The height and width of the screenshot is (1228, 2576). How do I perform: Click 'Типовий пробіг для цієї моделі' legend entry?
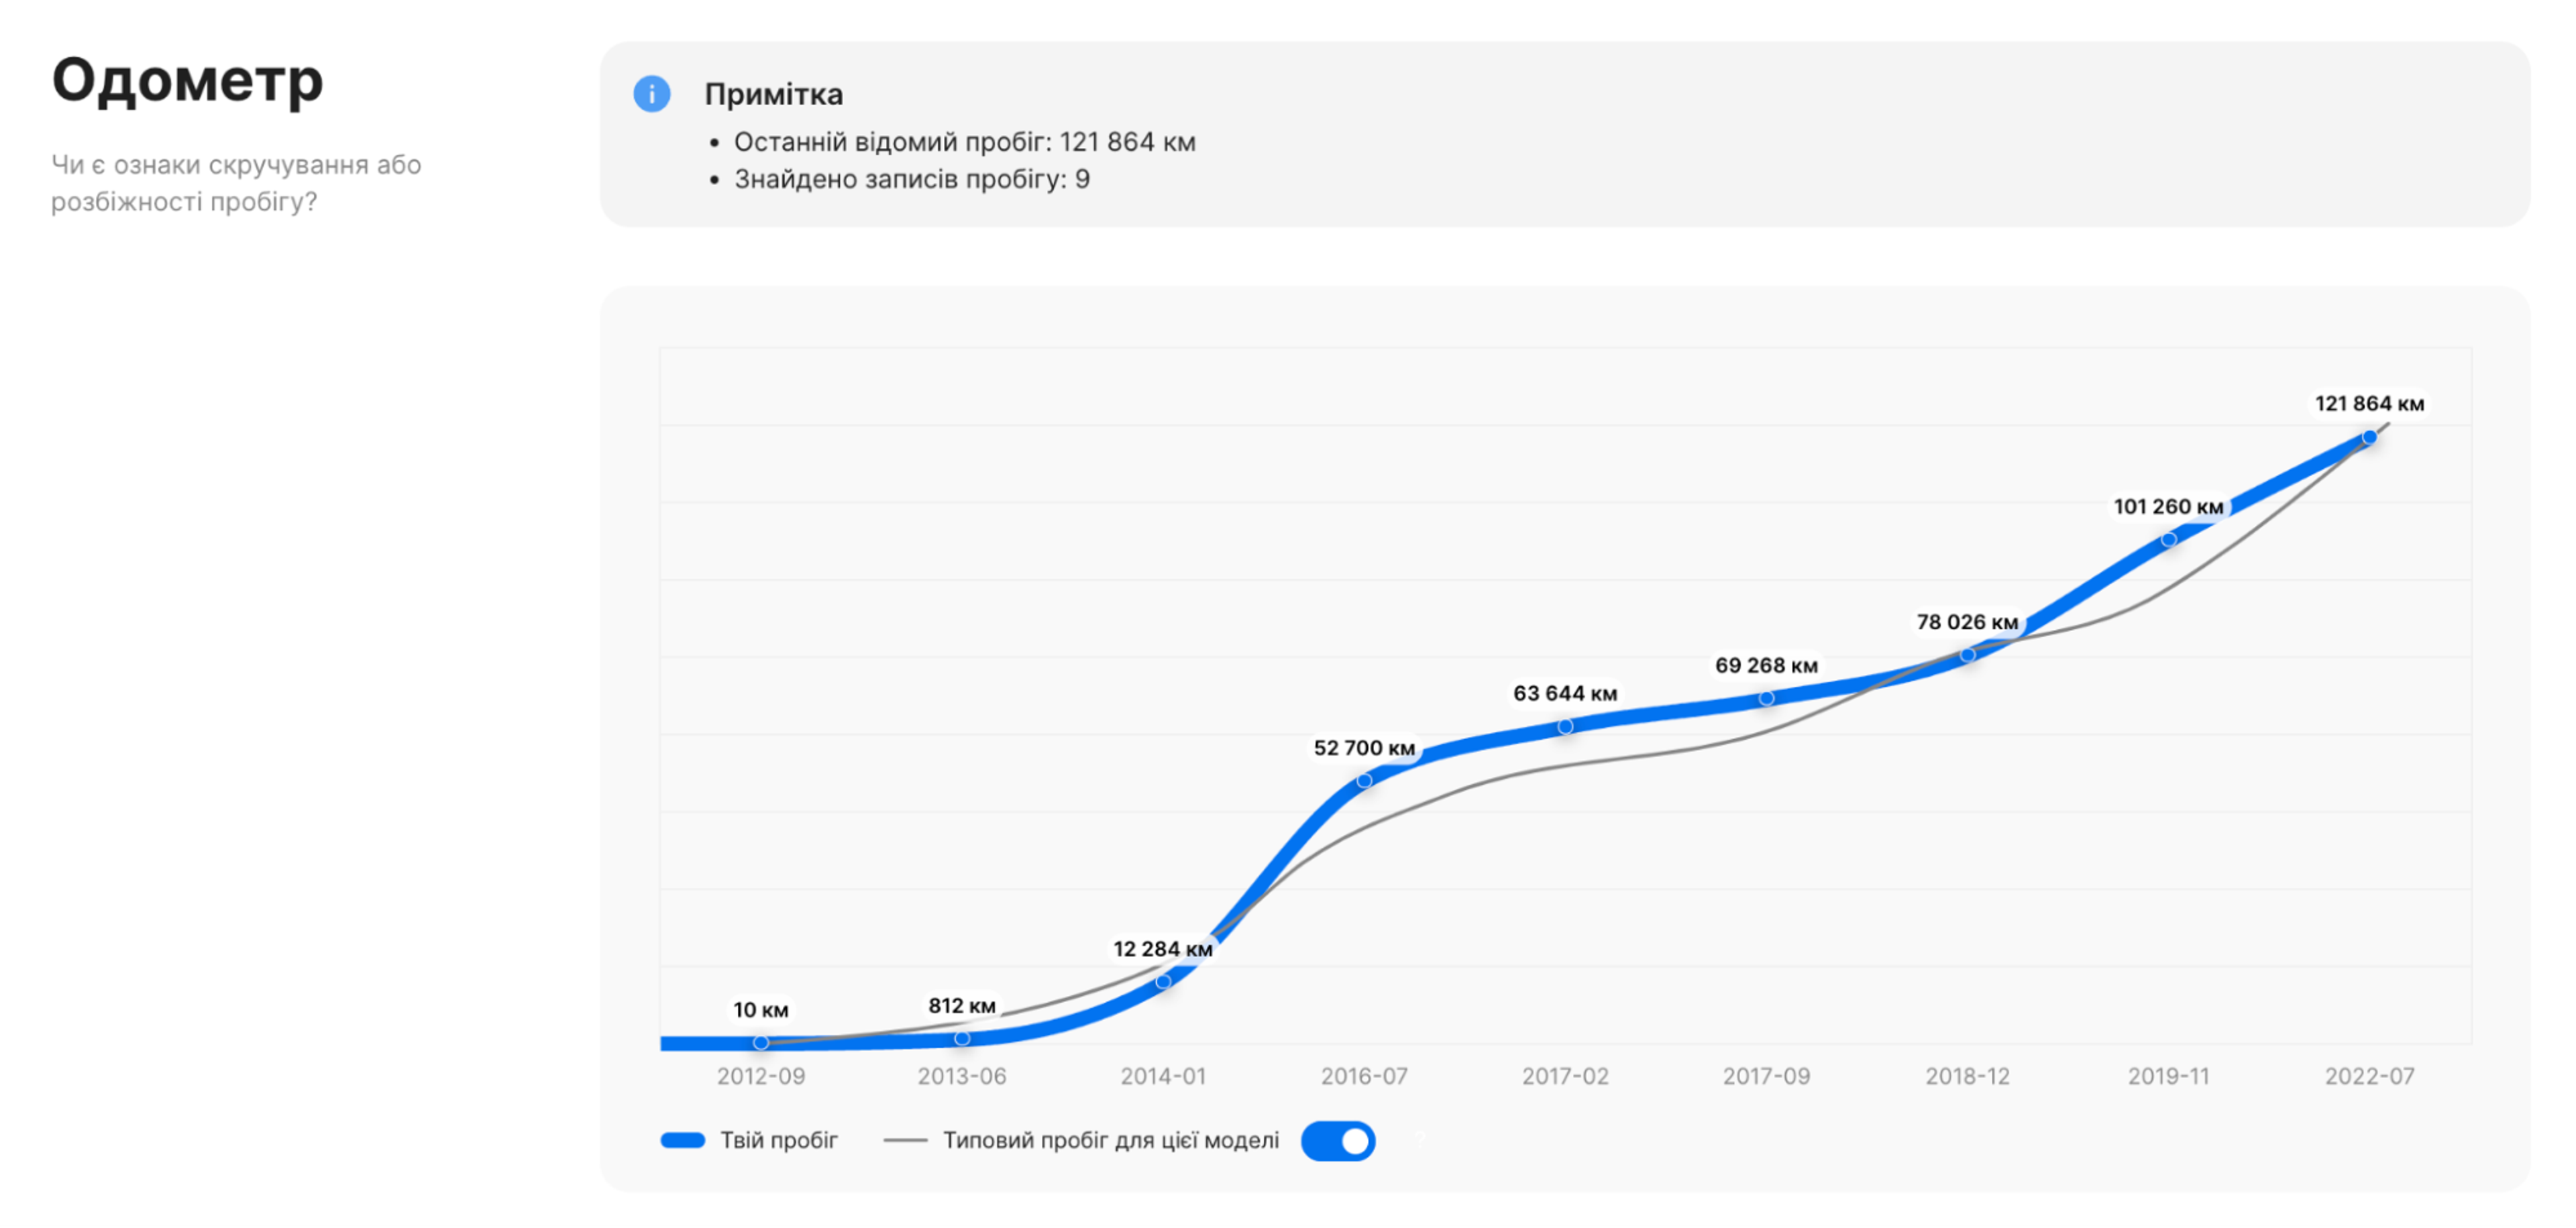click(1081, 1141)
